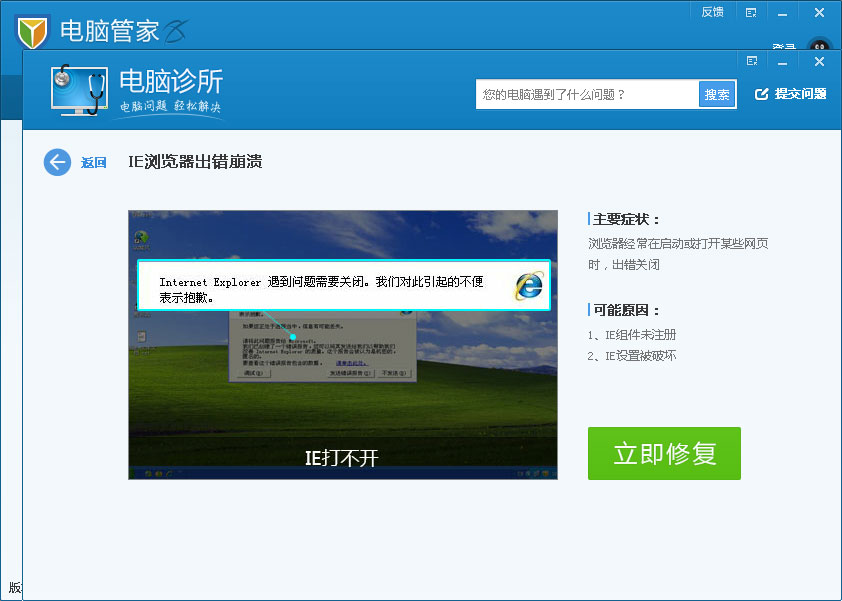The image size is (842, 601).
Task: Click the 返回 back label
Action: click(x=92, y=162)
